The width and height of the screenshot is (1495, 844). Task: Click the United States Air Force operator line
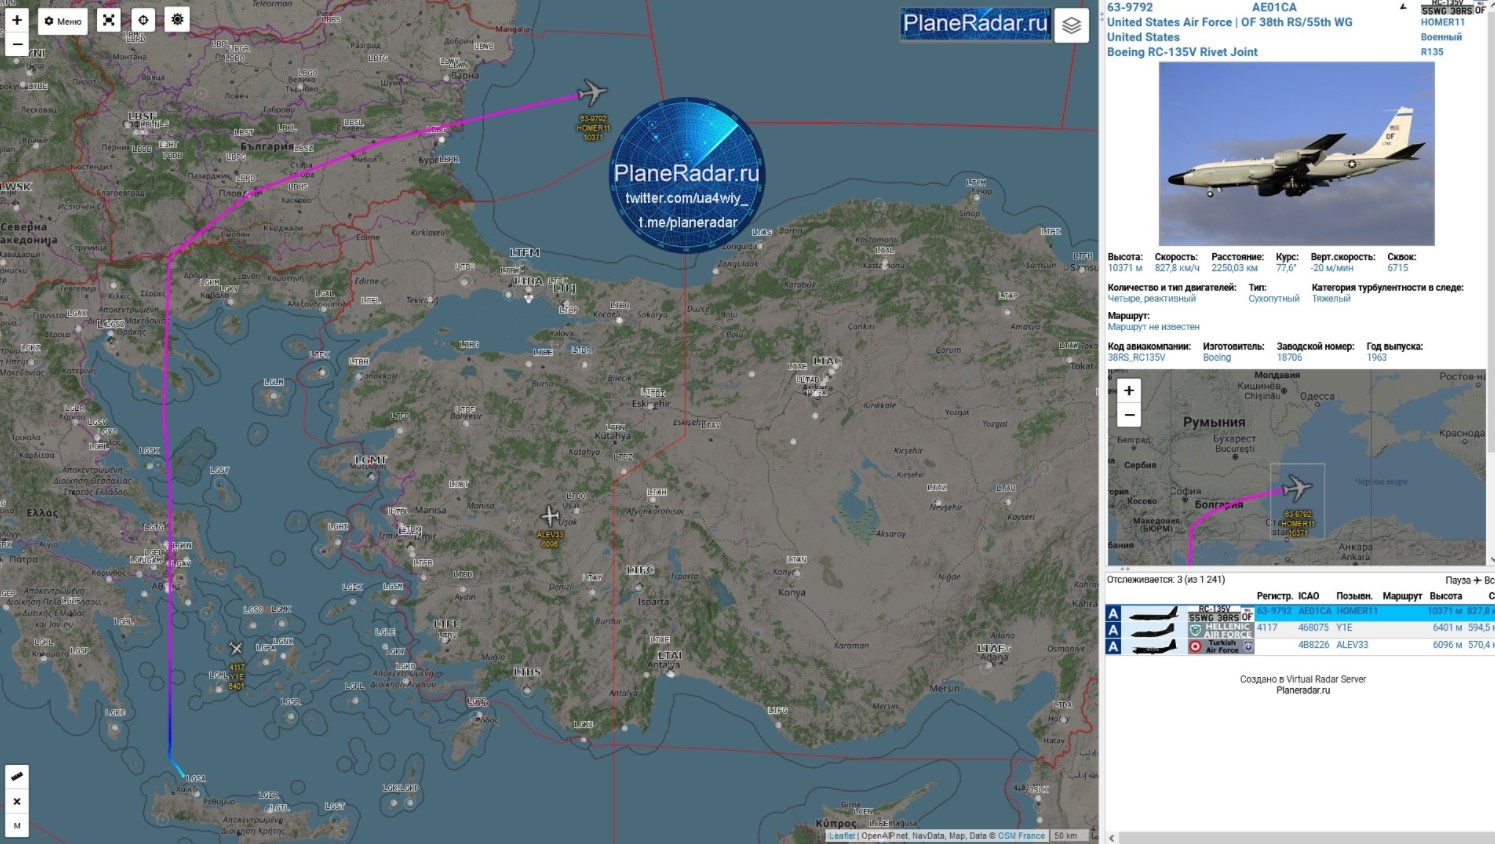coord(1229,22)
